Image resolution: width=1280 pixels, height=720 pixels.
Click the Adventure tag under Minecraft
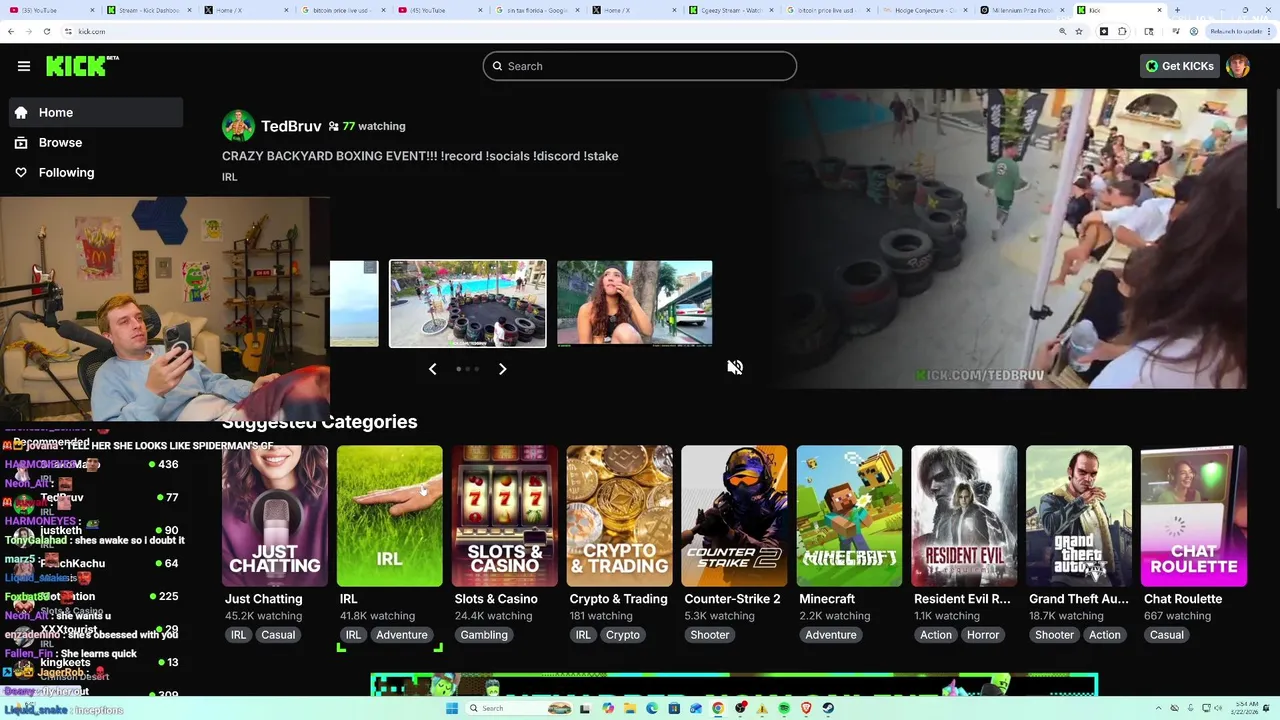(831, 635)
